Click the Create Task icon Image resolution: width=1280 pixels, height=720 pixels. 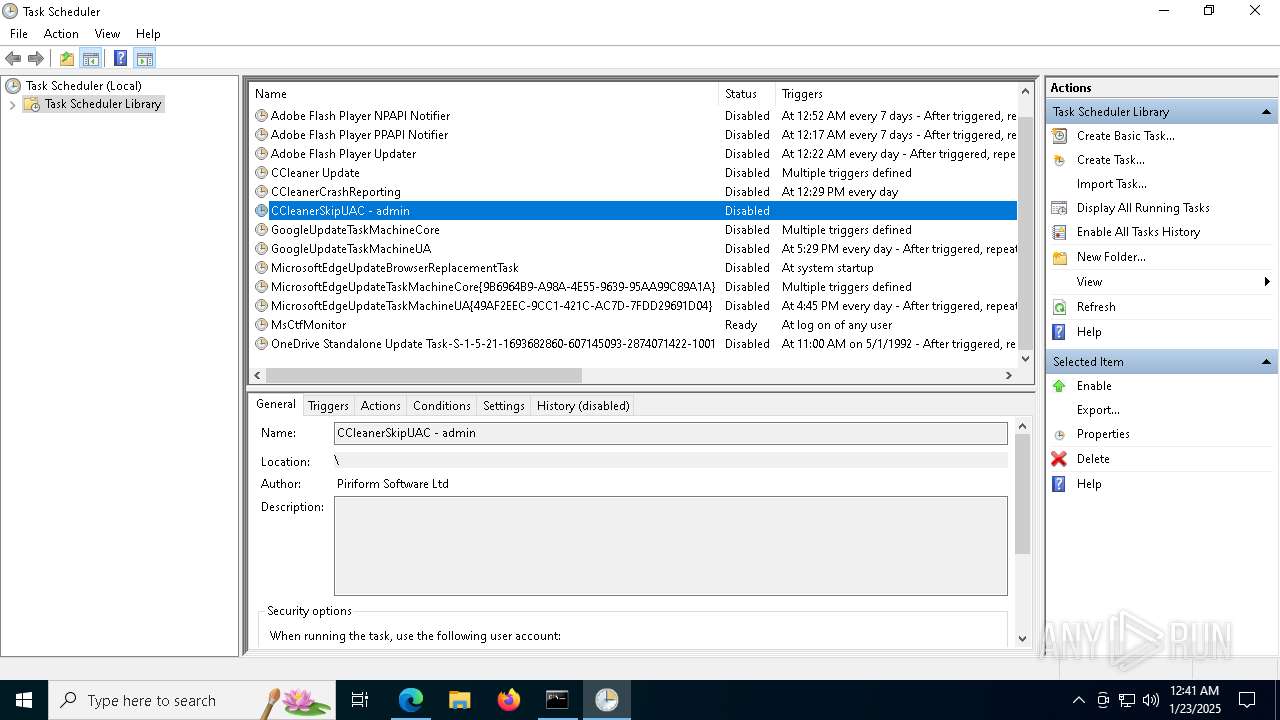pos(1060,160)
